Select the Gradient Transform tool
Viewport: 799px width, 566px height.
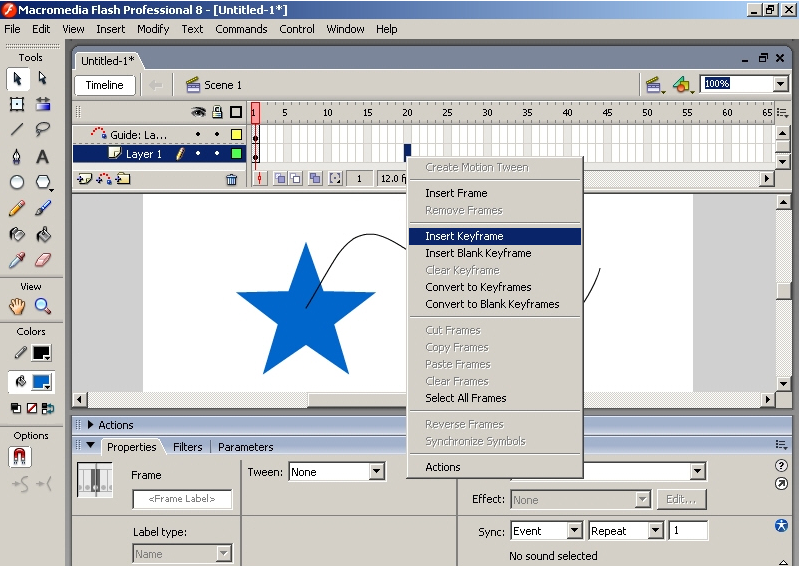[x=43, y=104]
